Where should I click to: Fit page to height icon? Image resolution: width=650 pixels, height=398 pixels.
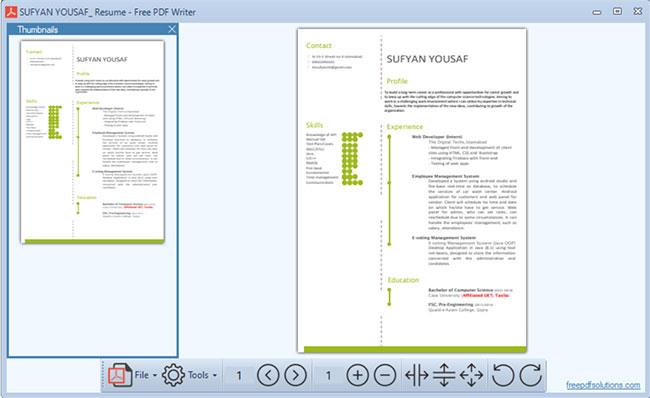(444, 375)
